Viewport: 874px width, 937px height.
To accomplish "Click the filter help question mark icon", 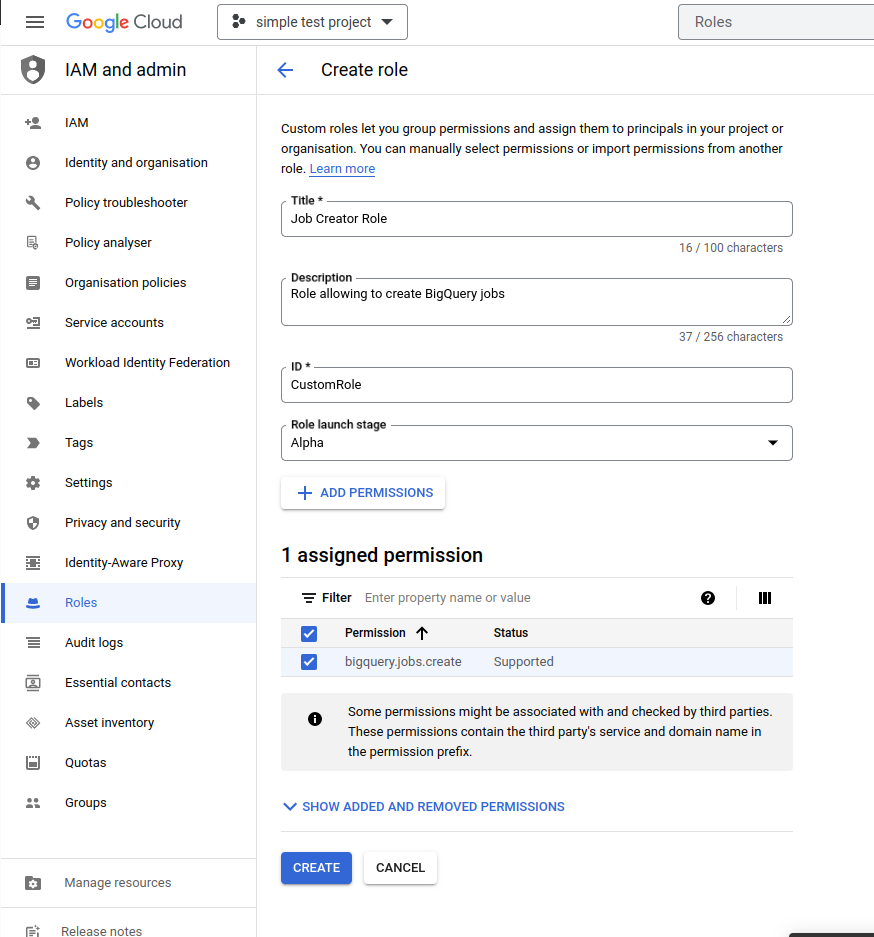I will [x=708, y=598].
